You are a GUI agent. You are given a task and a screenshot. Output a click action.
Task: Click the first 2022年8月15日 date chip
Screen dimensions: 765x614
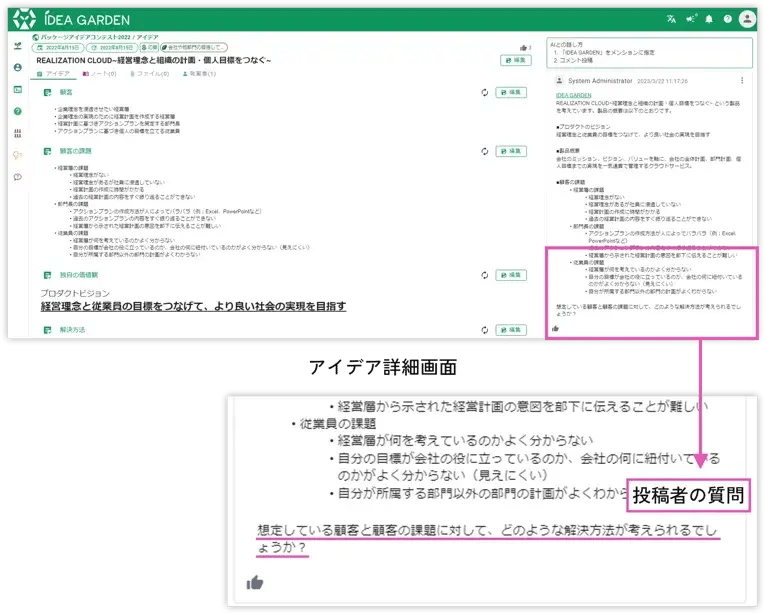coord(58,48)
